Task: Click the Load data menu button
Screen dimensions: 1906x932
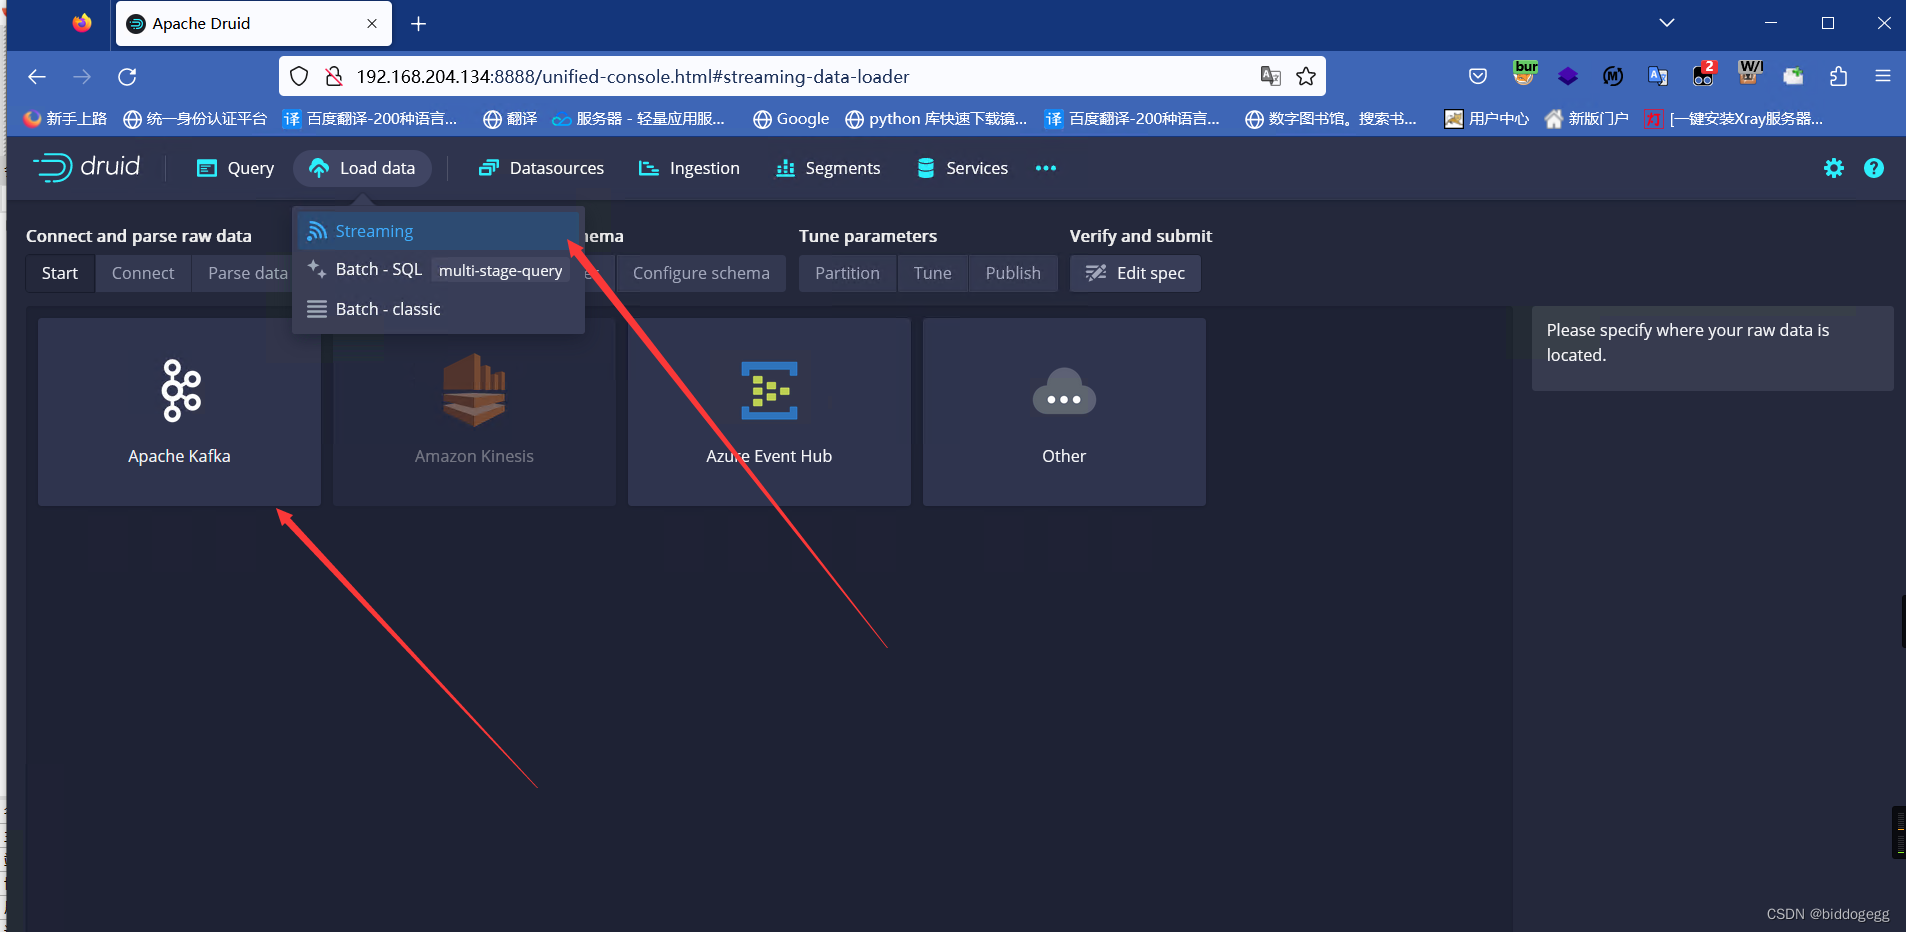Action: click(x=362, y=168)
